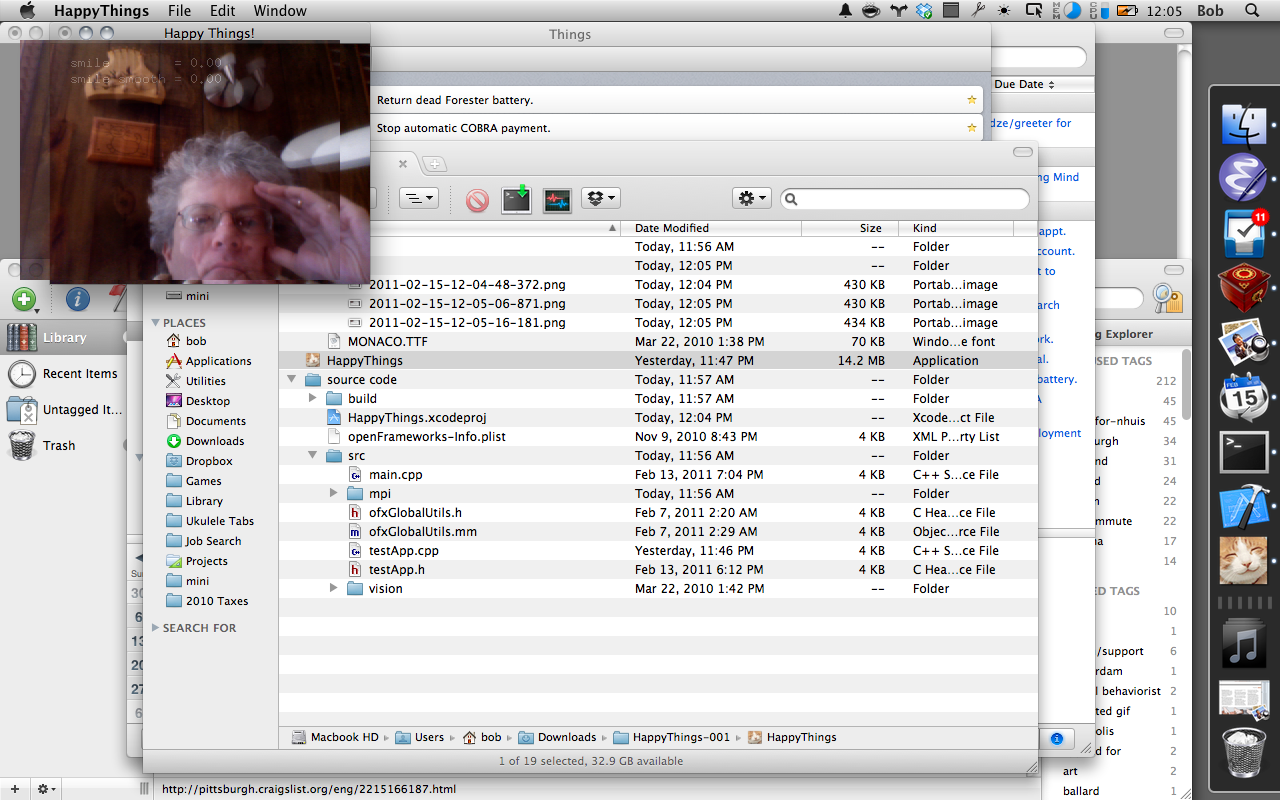Screen dimensions: 1280x800
Task: Expand the vision folder
Action: tap(334, 588)
